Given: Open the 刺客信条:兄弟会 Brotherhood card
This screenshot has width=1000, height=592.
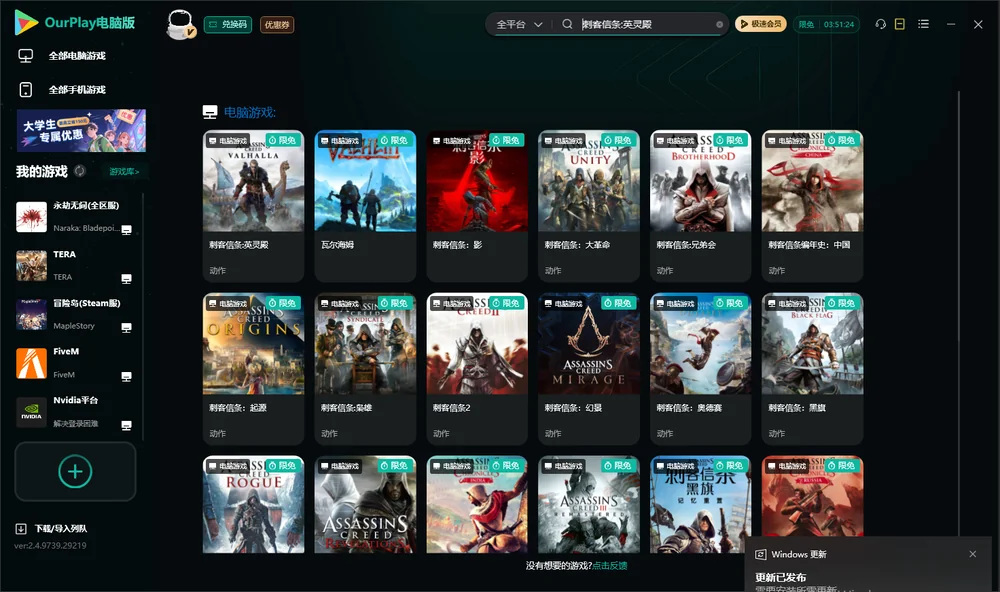Looking at the screenshot, I should 700,205.
